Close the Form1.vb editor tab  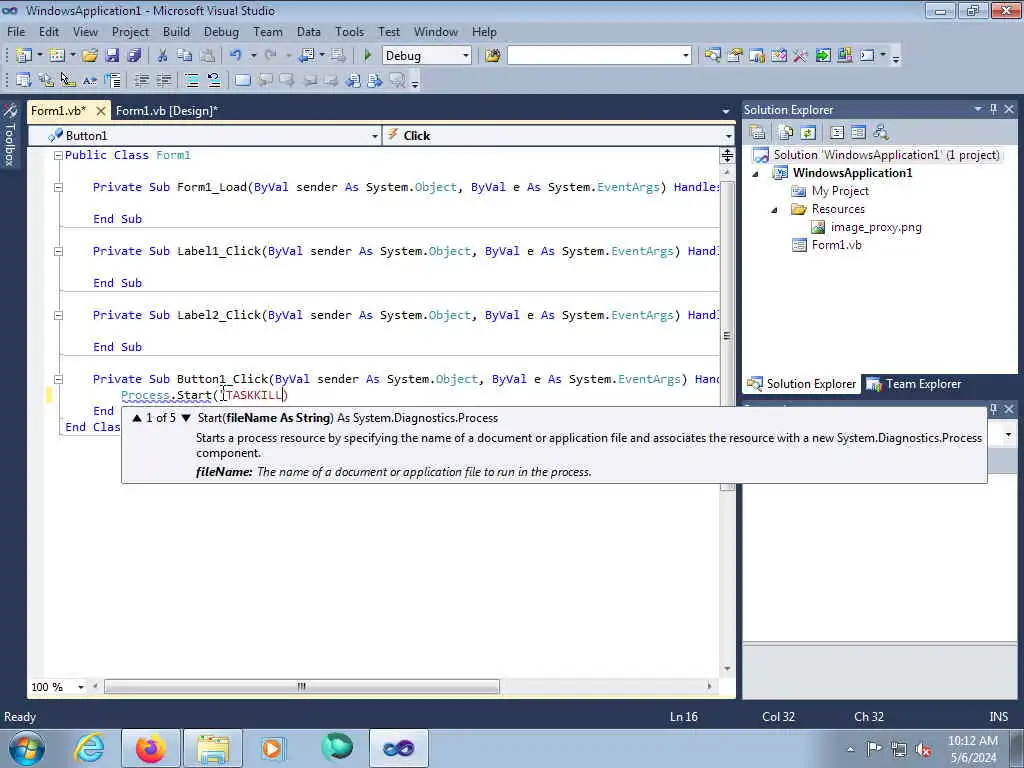coord(101,111)
